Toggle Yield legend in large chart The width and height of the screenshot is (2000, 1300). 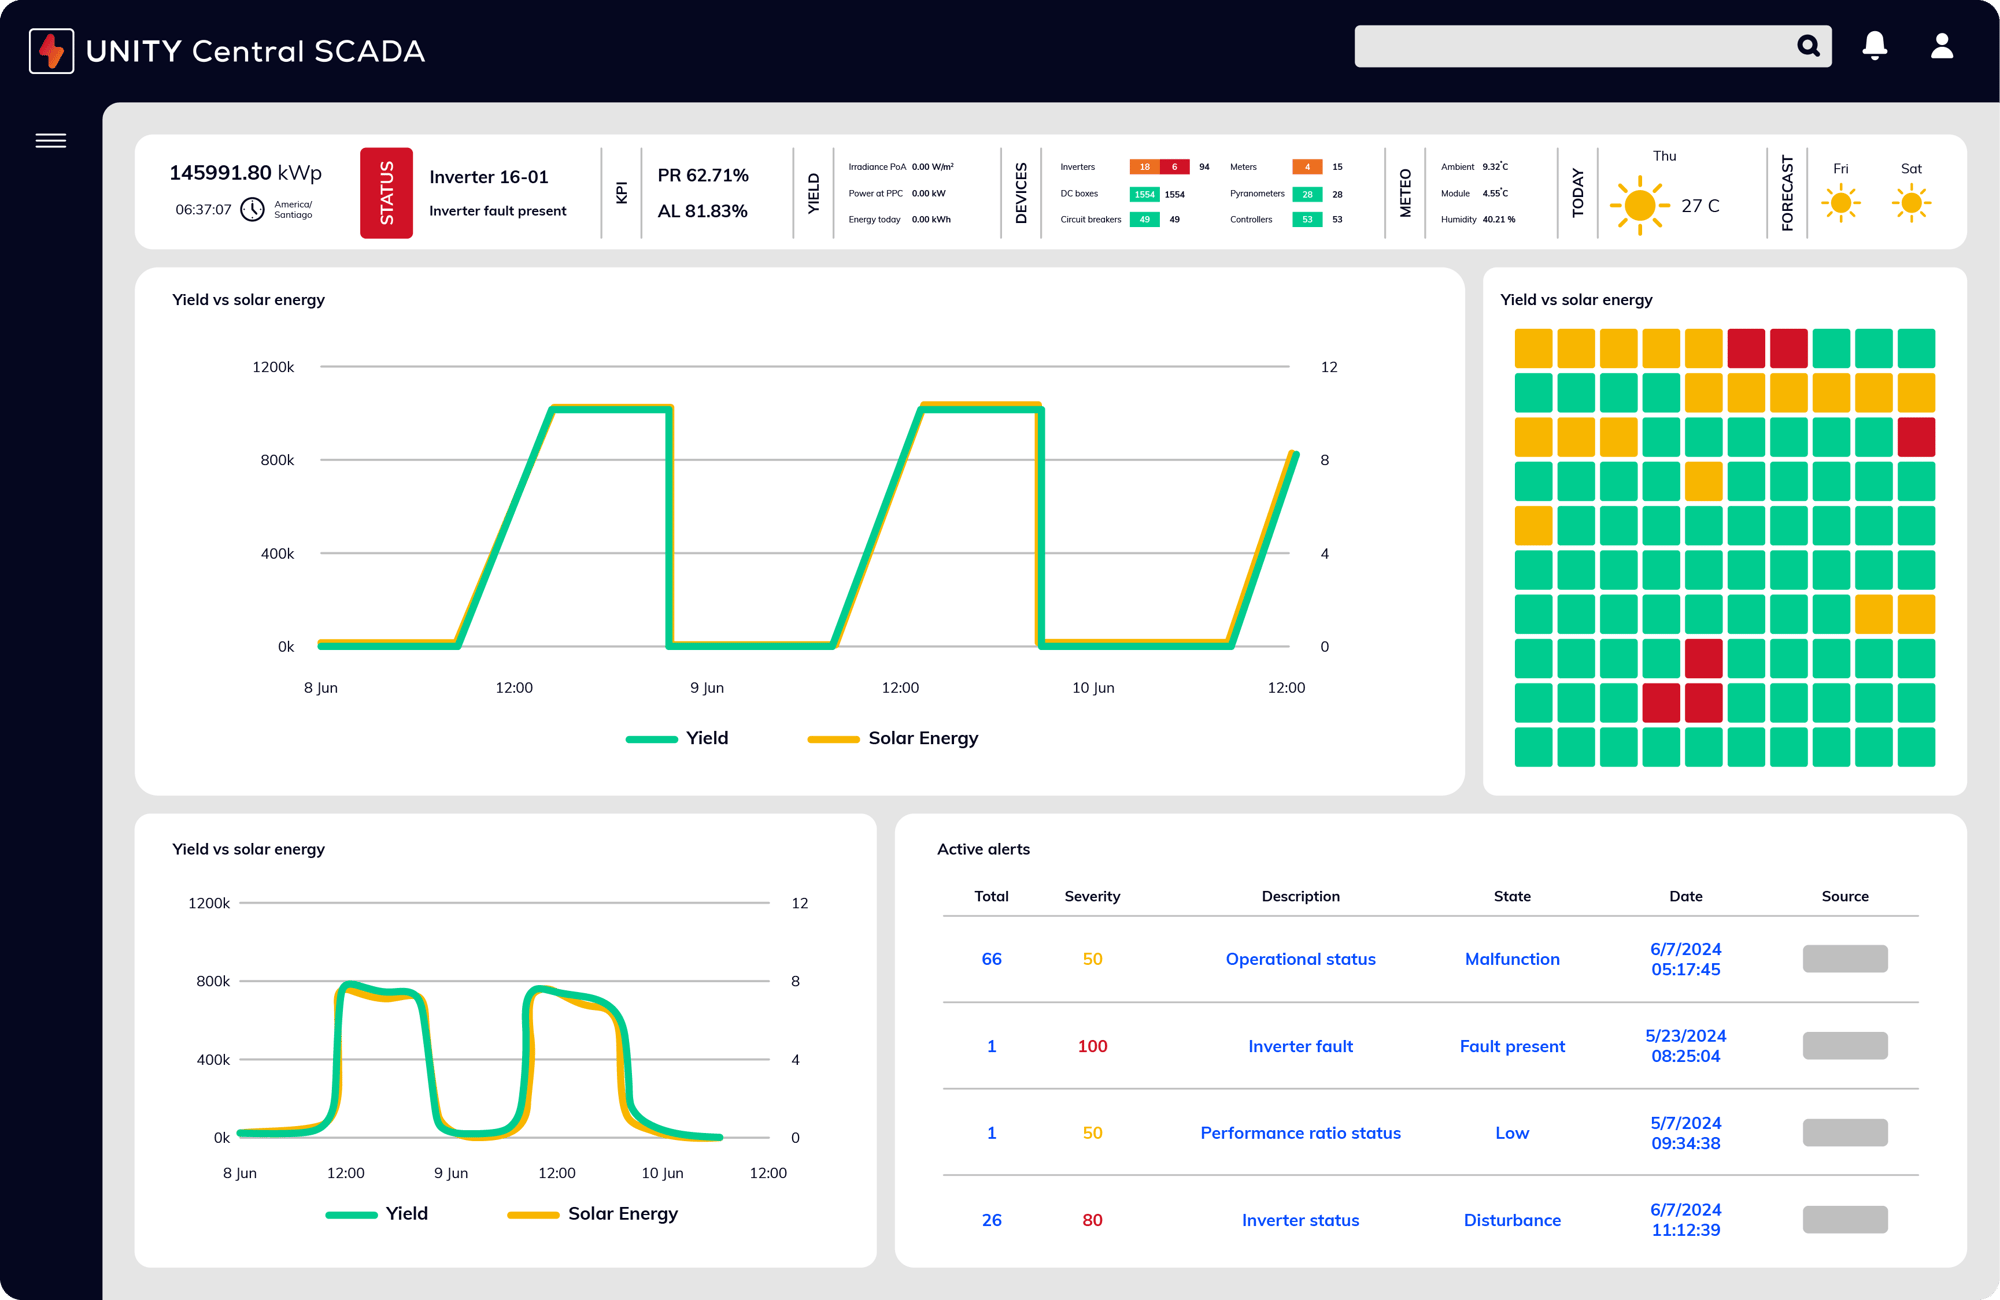[677, 738]
